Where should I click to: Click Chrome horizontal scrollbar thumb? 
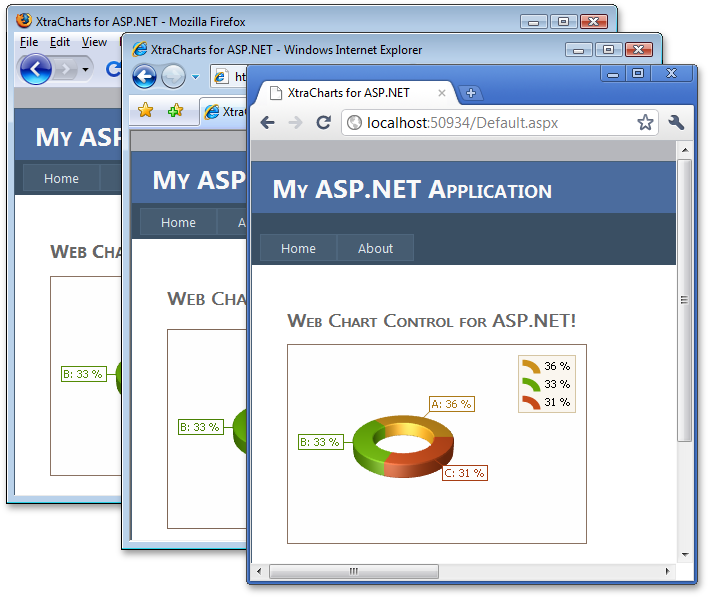[354, 571]
